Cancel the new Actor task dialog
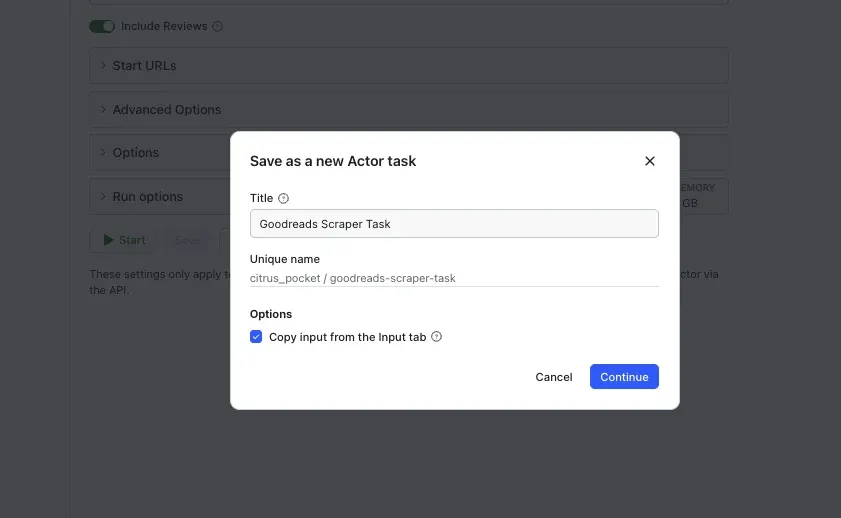This screenshot has width=841, height=518. [554, 377]
